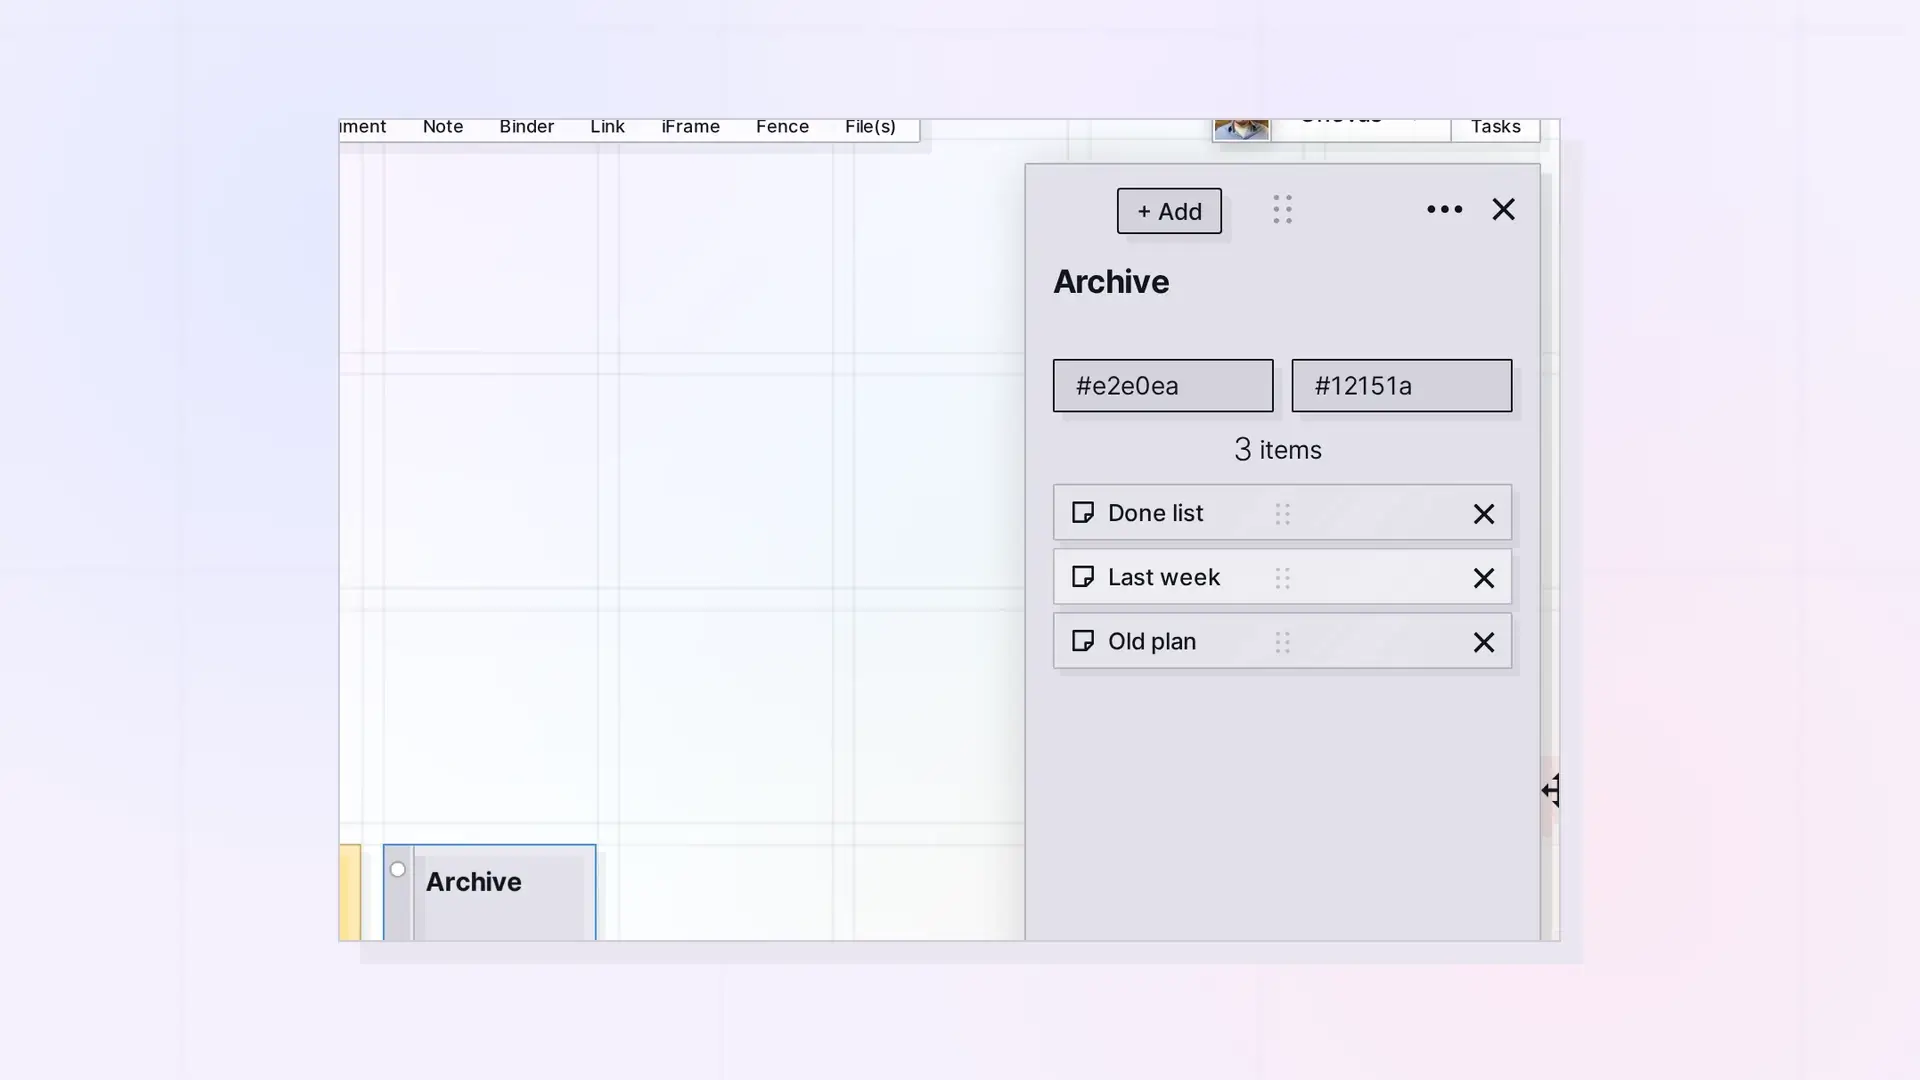Screen dimensions: 1920x1080
Task: Open the Done list item
Action: pos(1282,513)
